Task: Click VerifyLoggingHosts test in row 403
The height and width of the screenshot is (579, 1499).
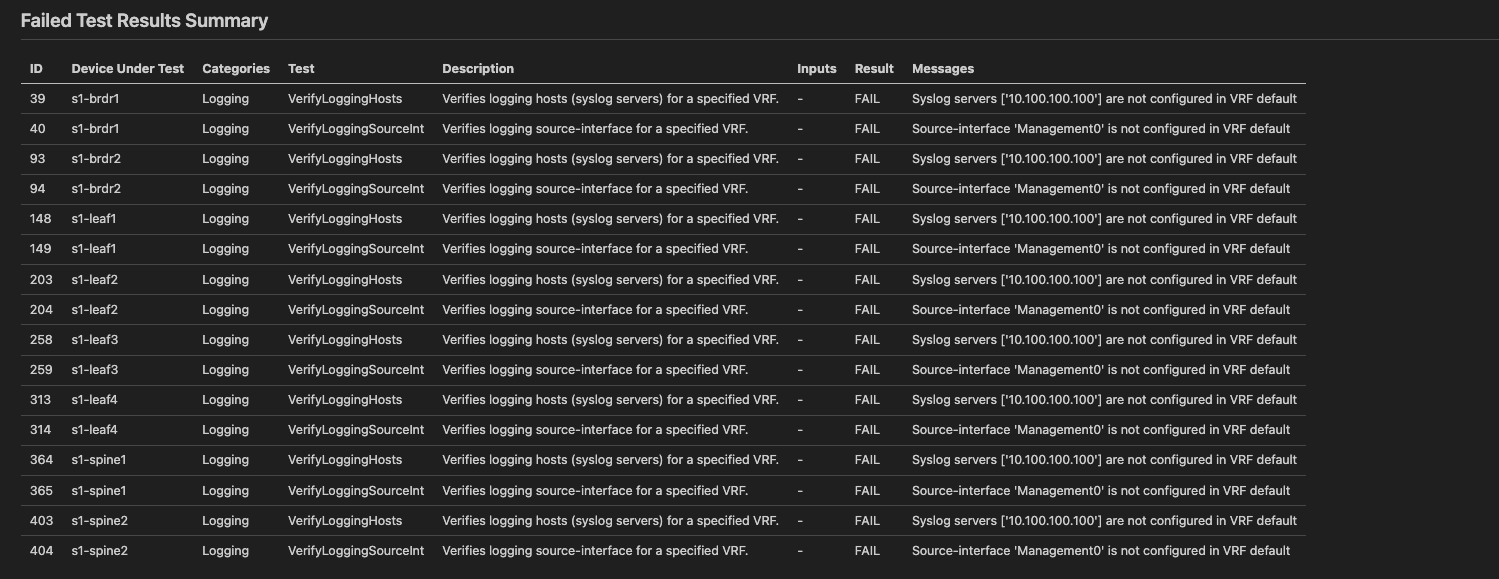Action: coord(345,521)
